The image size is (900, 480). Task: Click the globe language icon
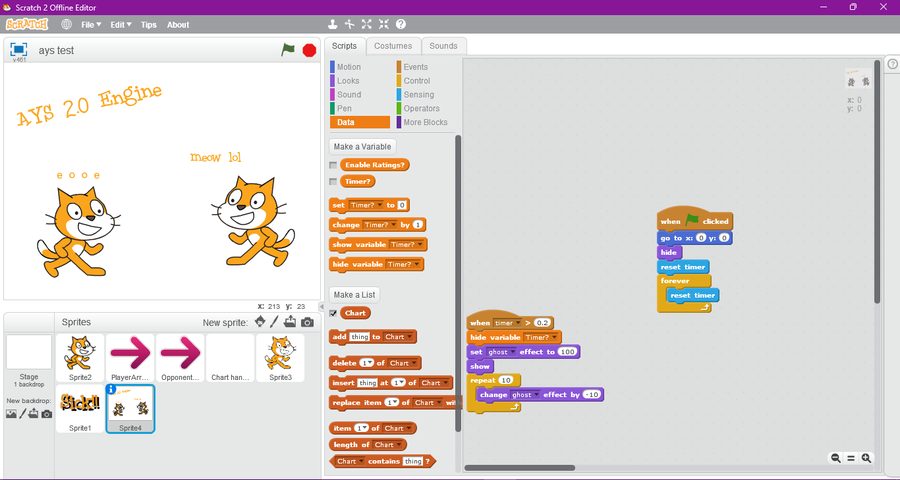point(67,25)
